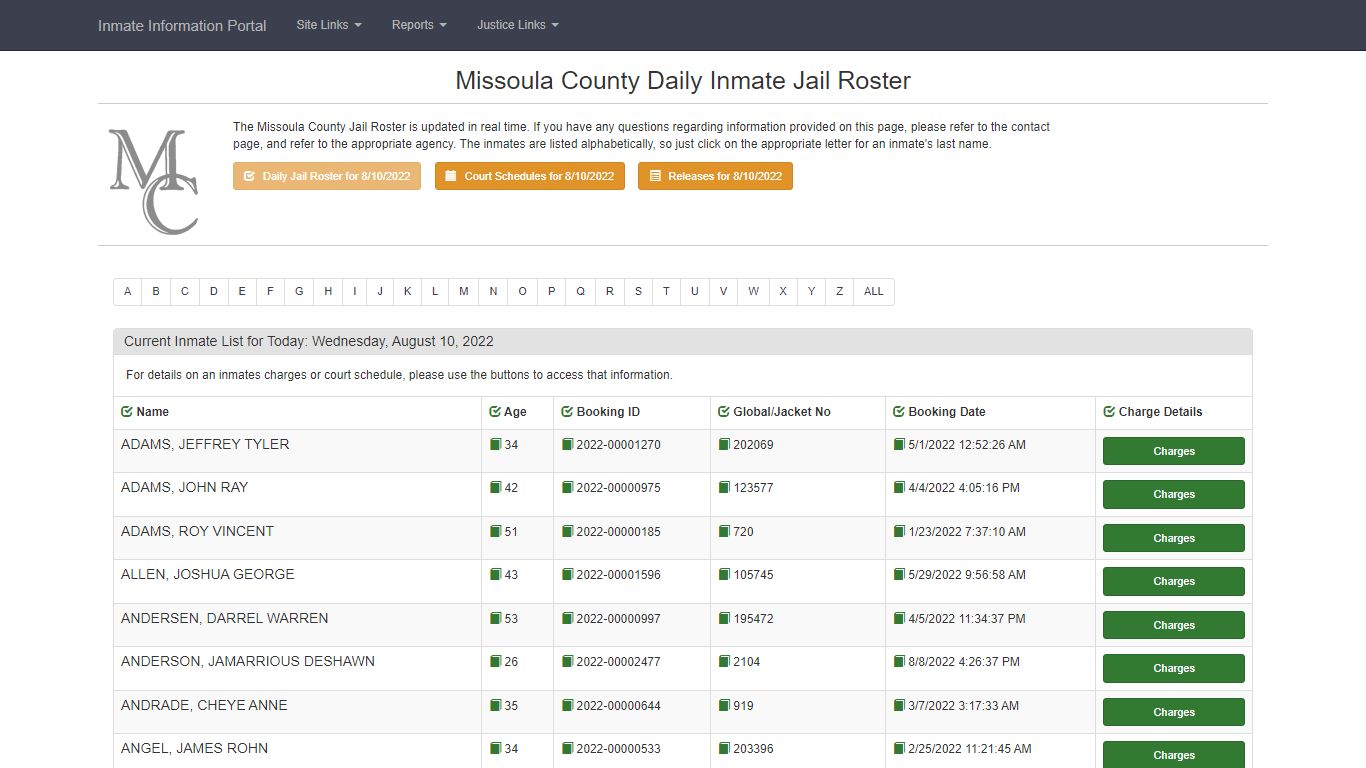Filter inmates by letter Q

point(580,292)
